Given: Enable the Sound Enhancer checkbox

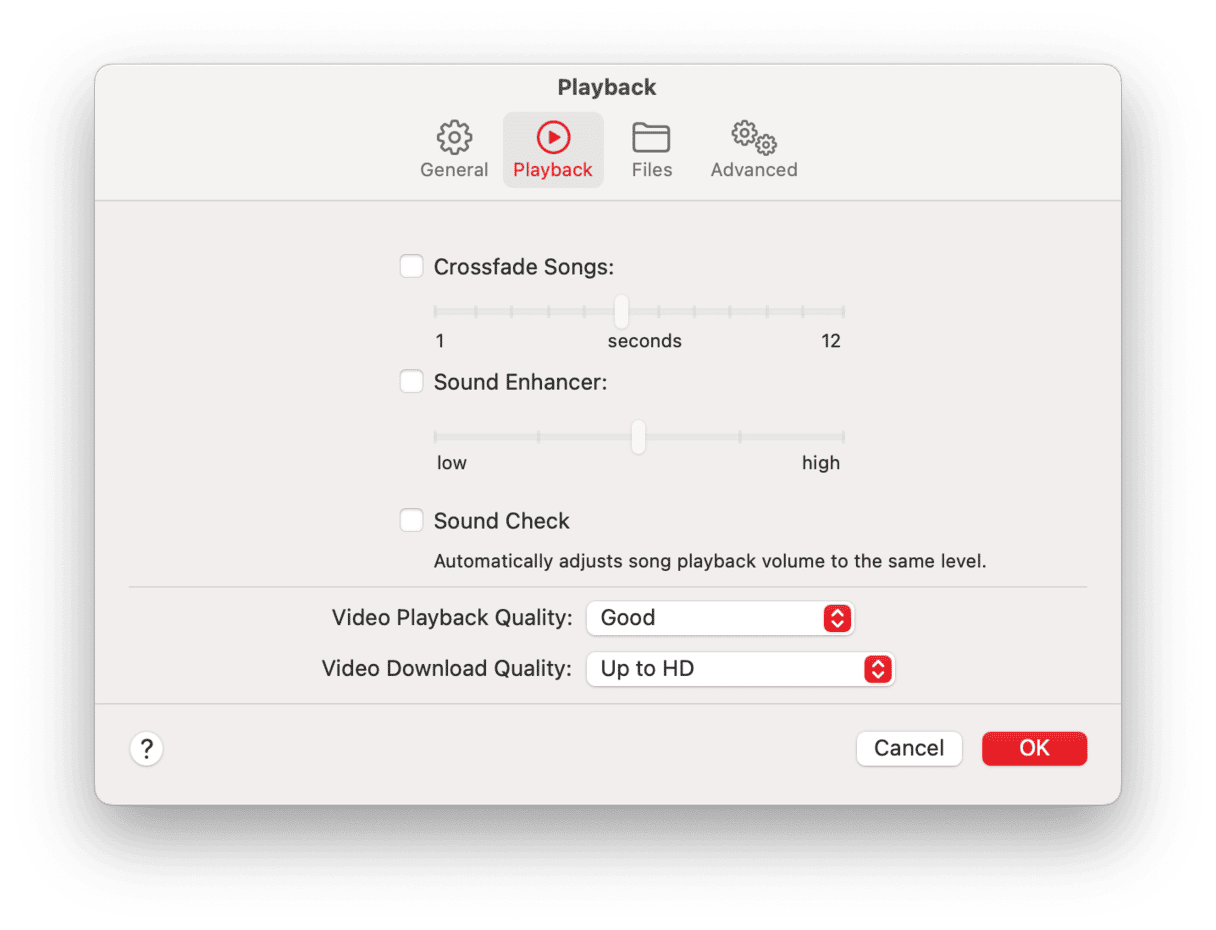Looking at the screenshot, I should [x=411, y=382].
